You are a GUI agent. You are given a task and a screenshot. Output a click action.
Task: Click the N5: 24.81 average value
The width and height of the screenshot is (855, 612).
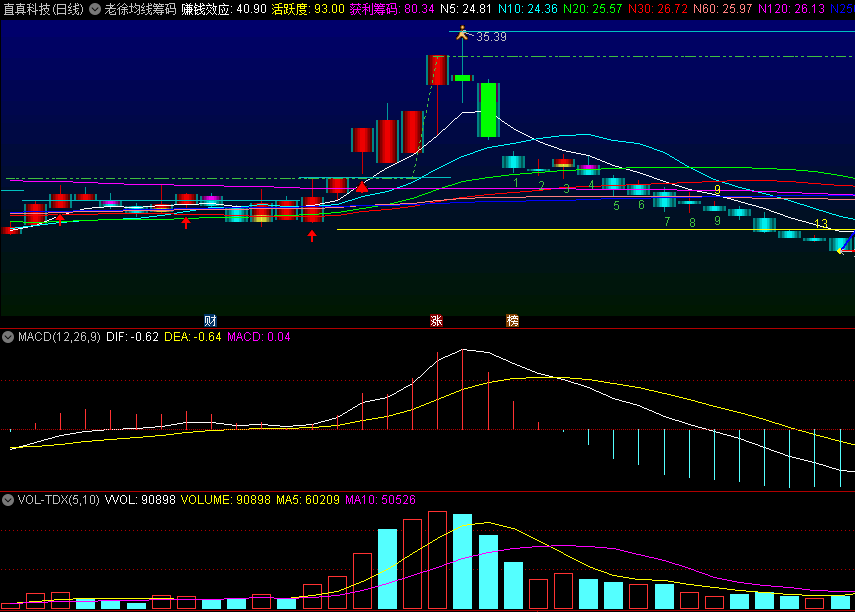click(466, 9)
